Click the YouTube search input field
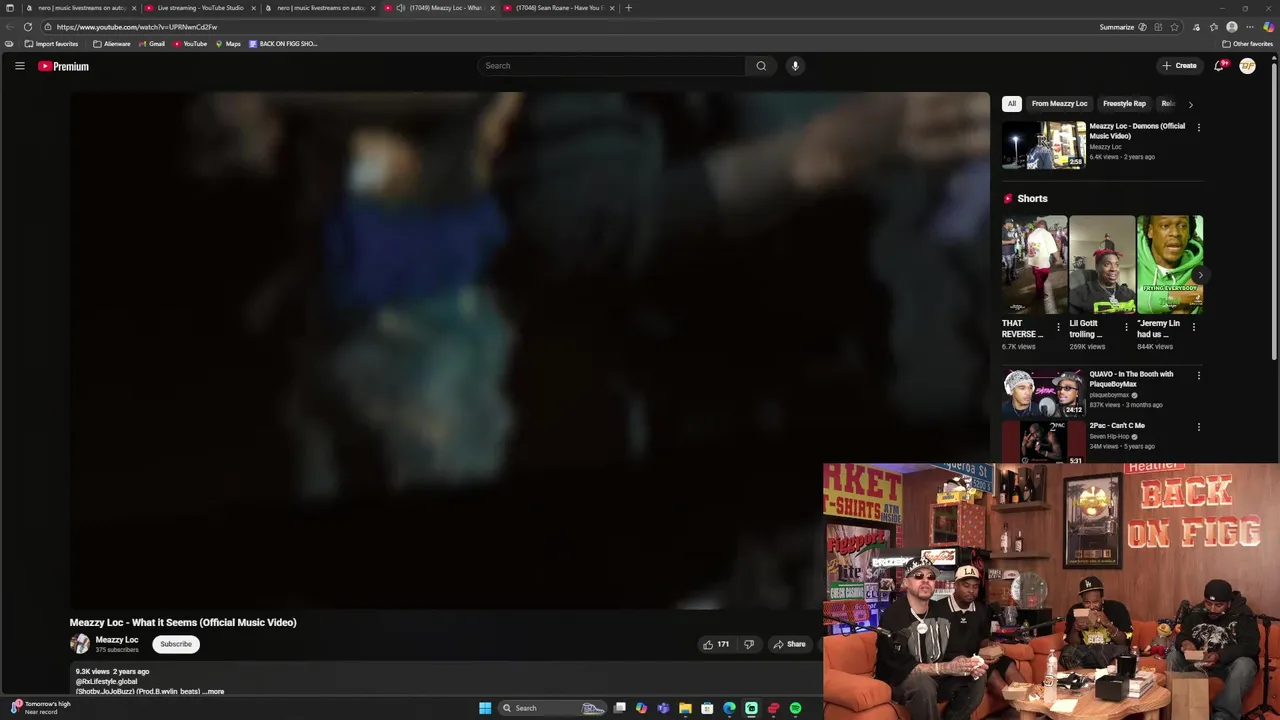1280x720 pixels. pyautogui.click(x=611, y=66)
